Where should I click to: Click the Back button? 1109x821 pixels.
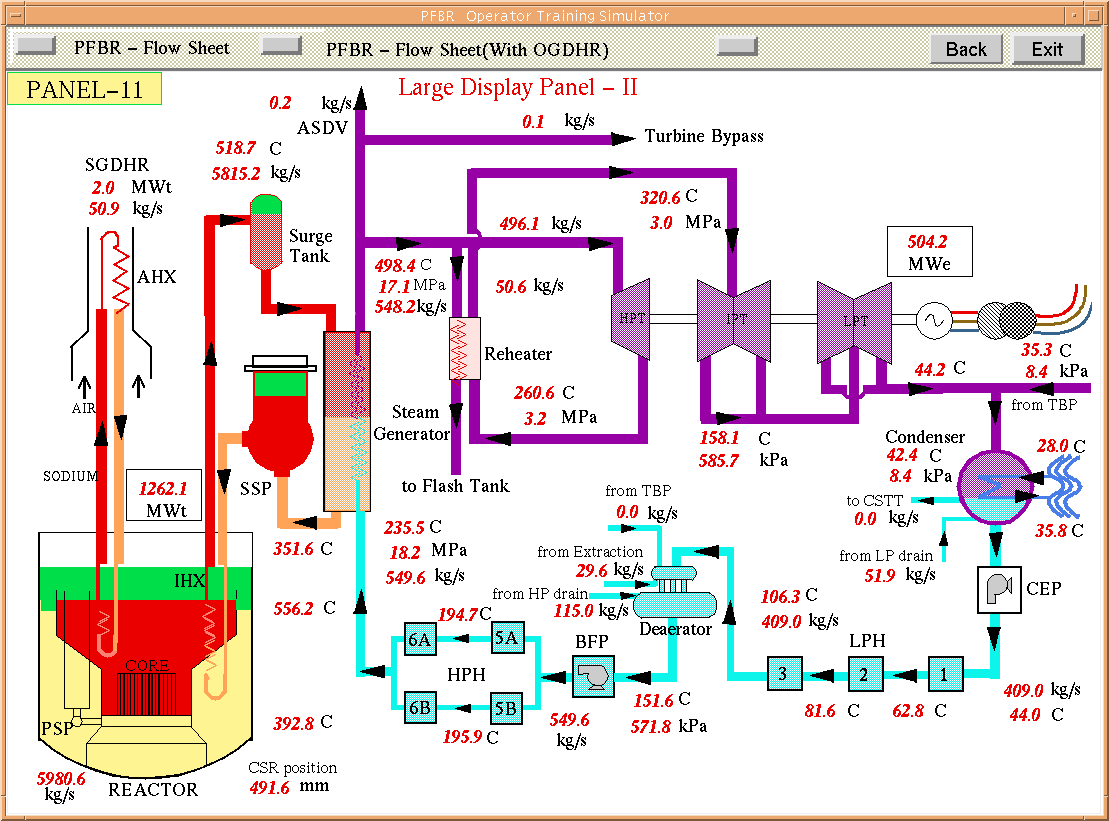(x=965, y=49)
